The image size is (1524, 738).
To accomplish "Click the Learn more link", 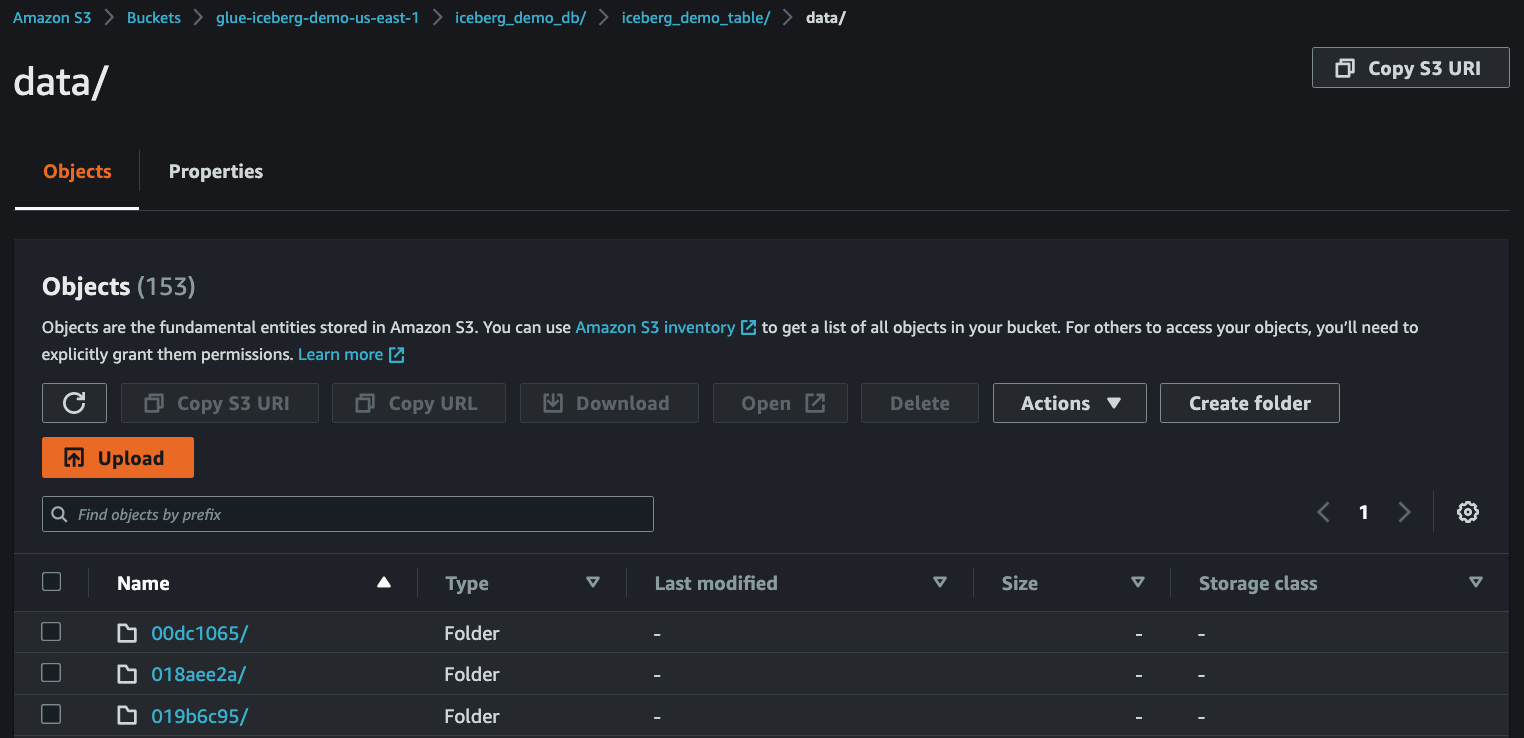I will pos(340,354).
